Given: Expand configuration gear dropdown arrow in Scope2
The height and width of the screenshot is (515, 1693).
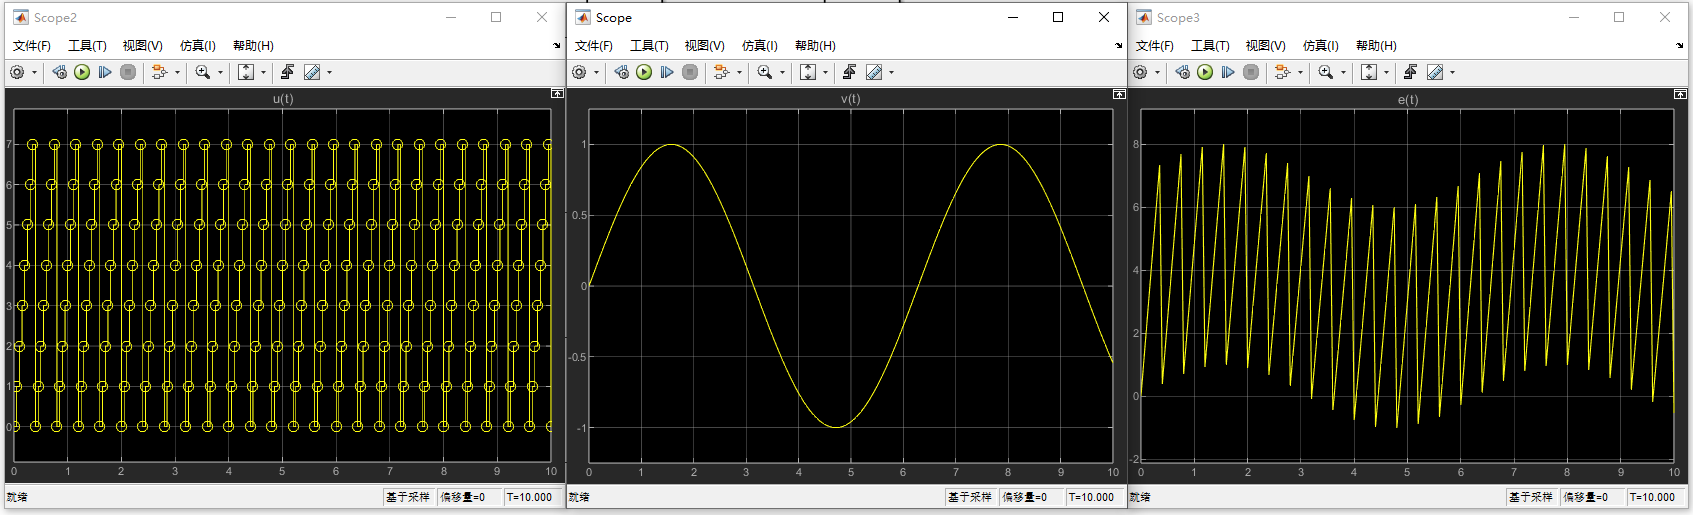Looking at the screenshot, I should (35, 72).
